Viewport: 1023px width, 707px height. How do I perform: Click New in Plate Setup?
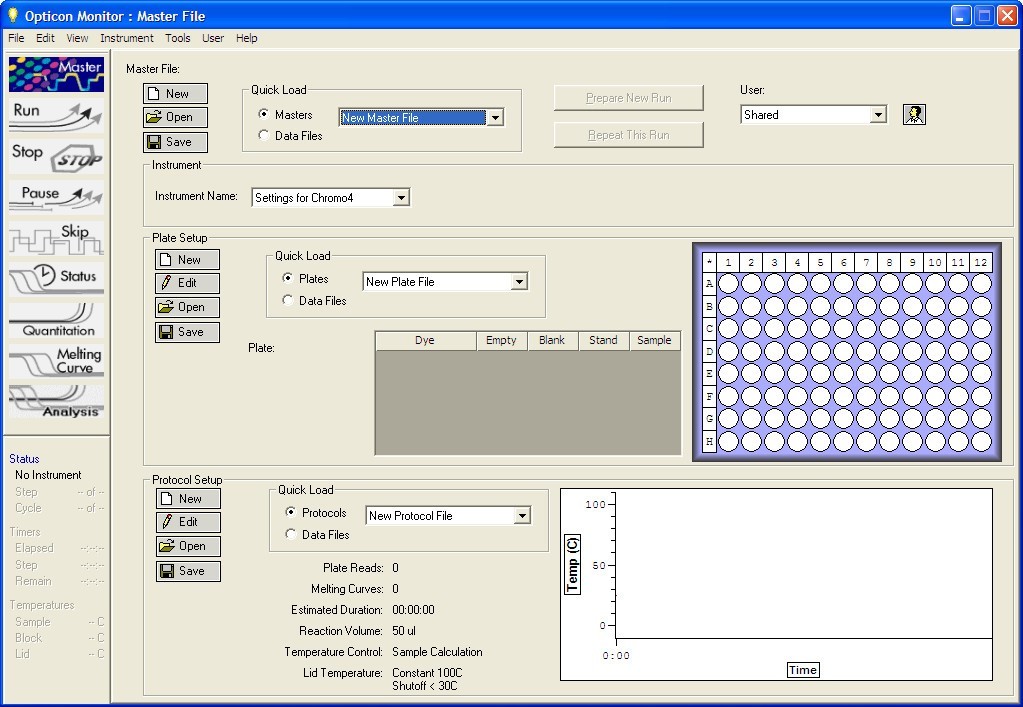(x=187, y=260)
